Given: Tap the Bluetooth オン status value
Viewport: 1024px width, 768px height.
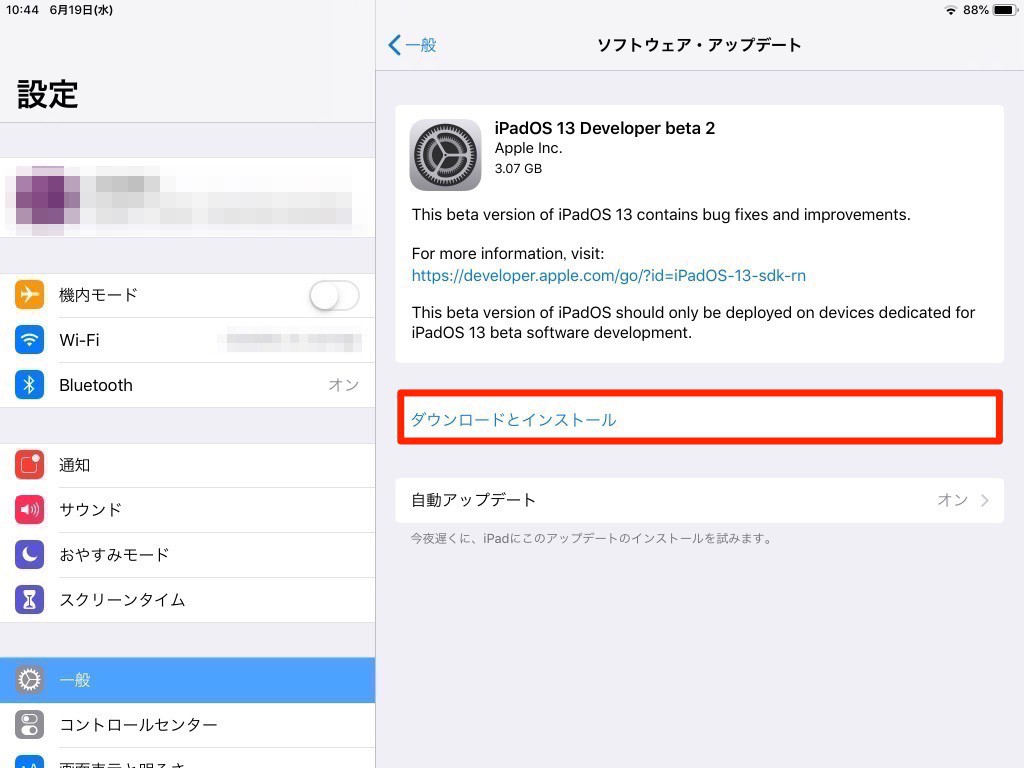Looking at the screenshot, I should click(344, 385).
